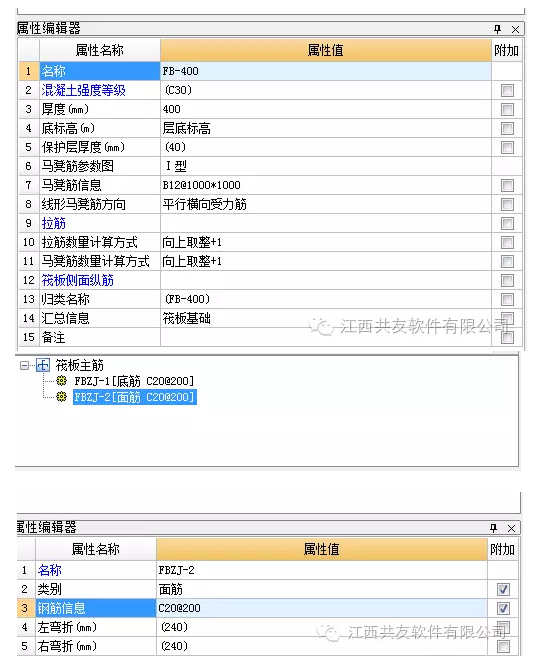This screenshot has width=537, height=660.
Task: Pin the lower 属性编辑器 panel
Action: tap(494, 528)
